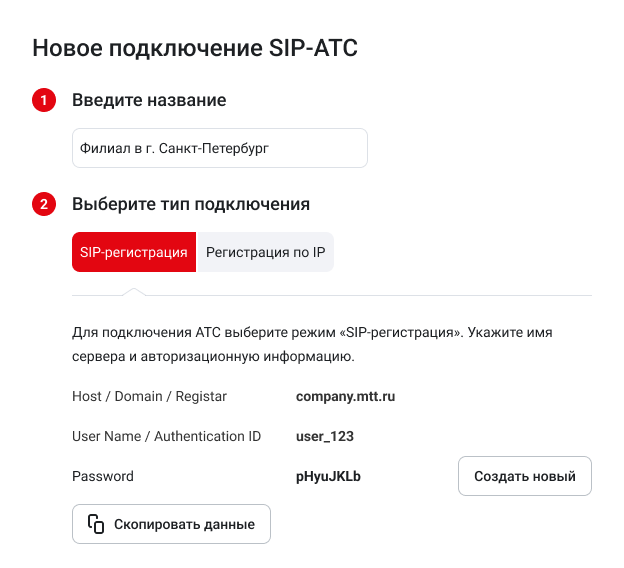
Task: Click the SIP-регистрация instruction paragraph
Action: tap(312, 343)
